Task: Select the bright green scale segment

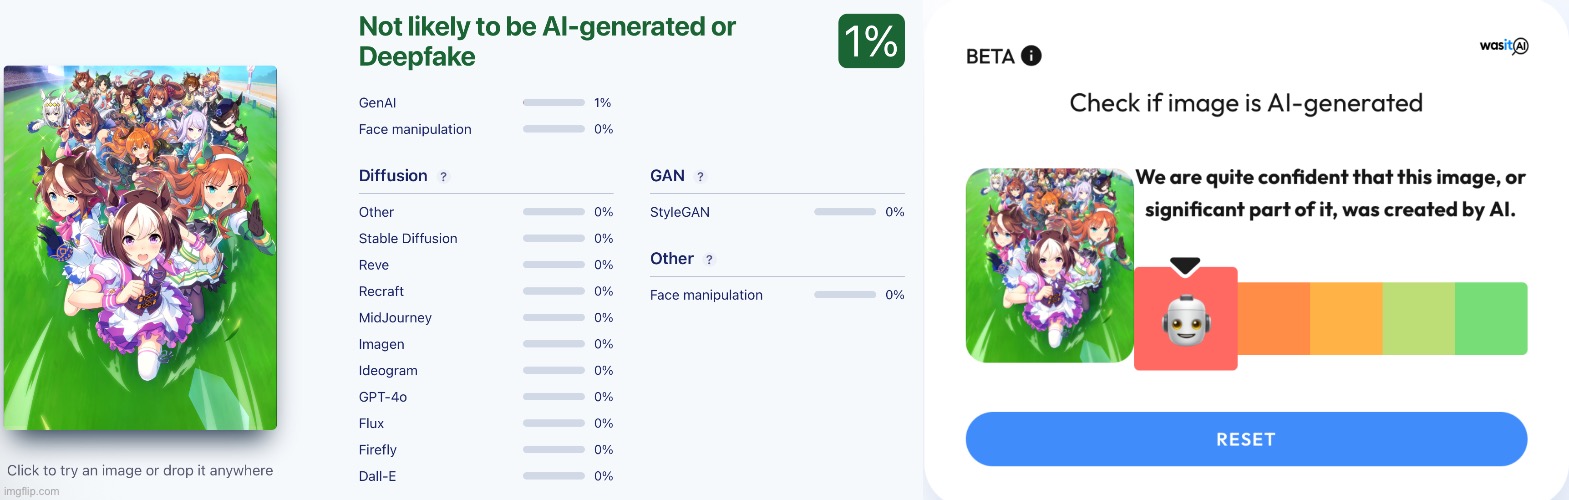Action: (x=1491, y=318)
